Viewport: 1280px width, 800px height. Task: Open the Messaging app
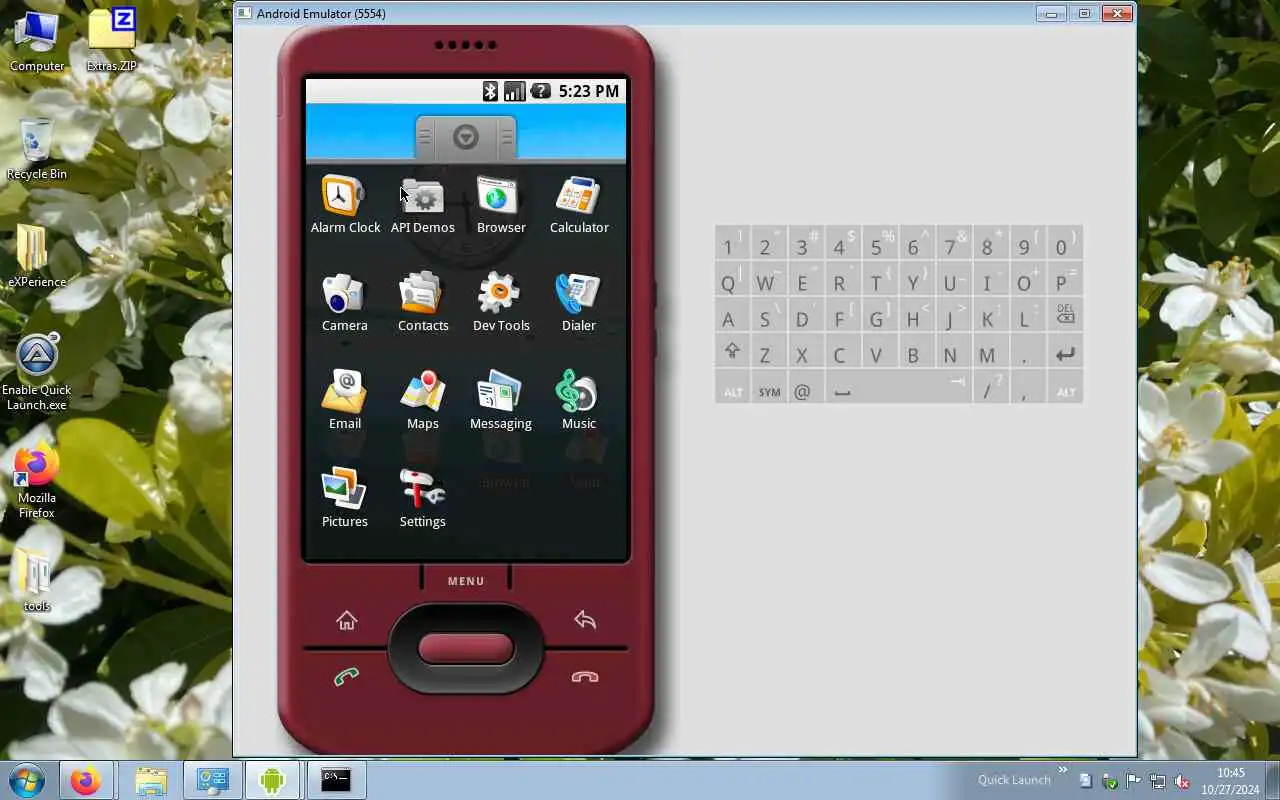pyautogui.click(x=501, y=401)
